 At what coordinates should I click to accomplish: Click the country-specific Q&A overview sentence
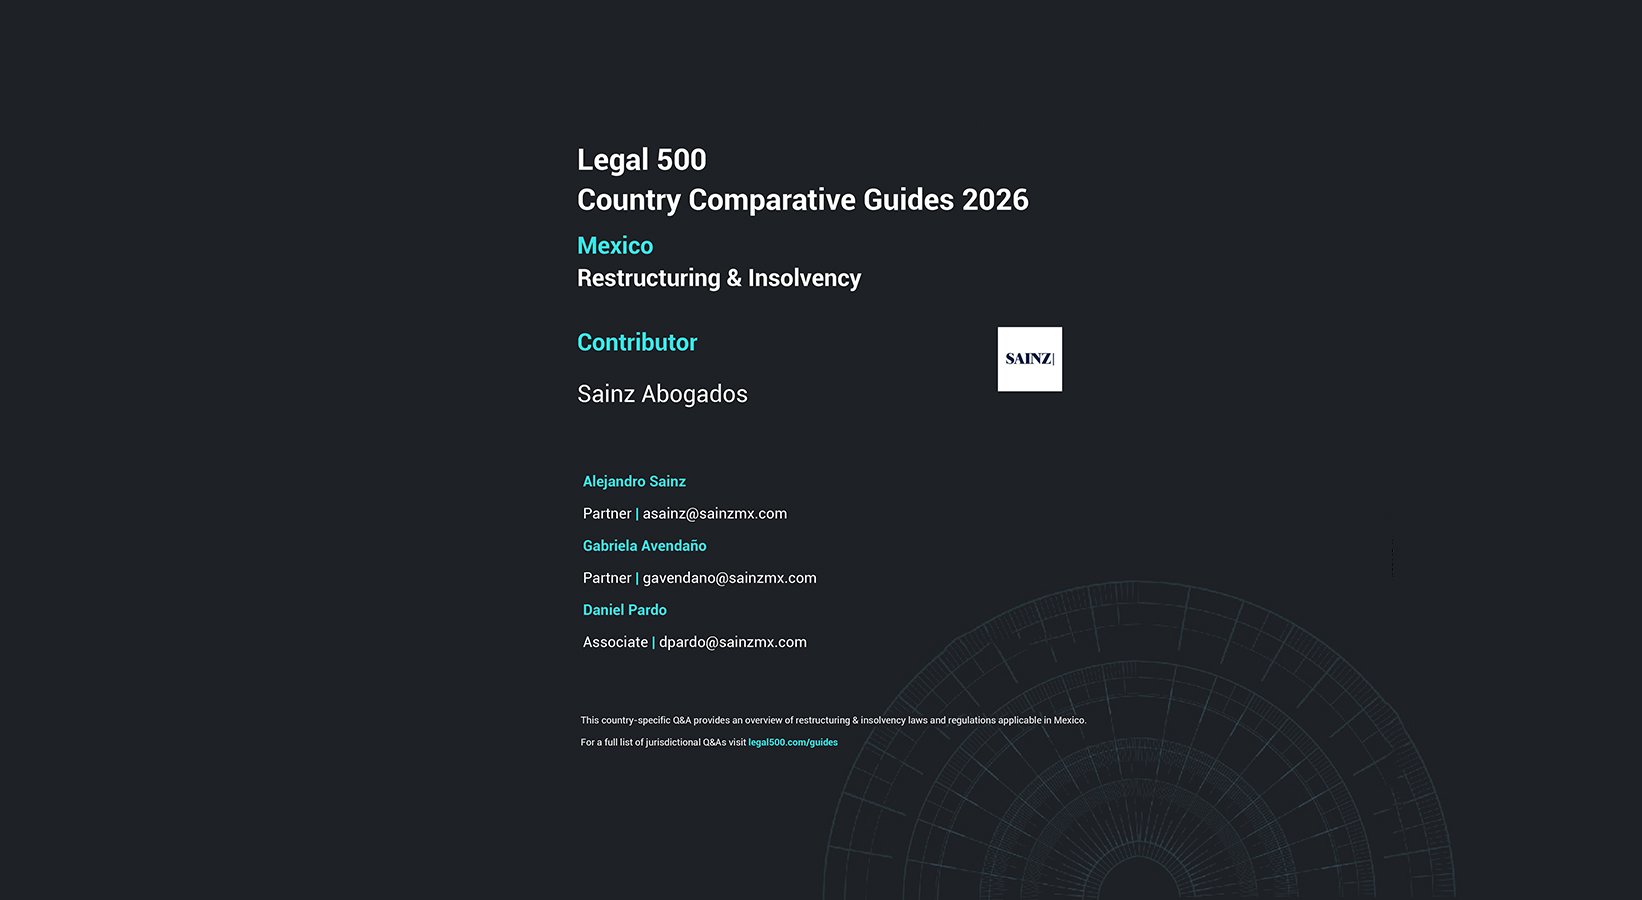833,720
